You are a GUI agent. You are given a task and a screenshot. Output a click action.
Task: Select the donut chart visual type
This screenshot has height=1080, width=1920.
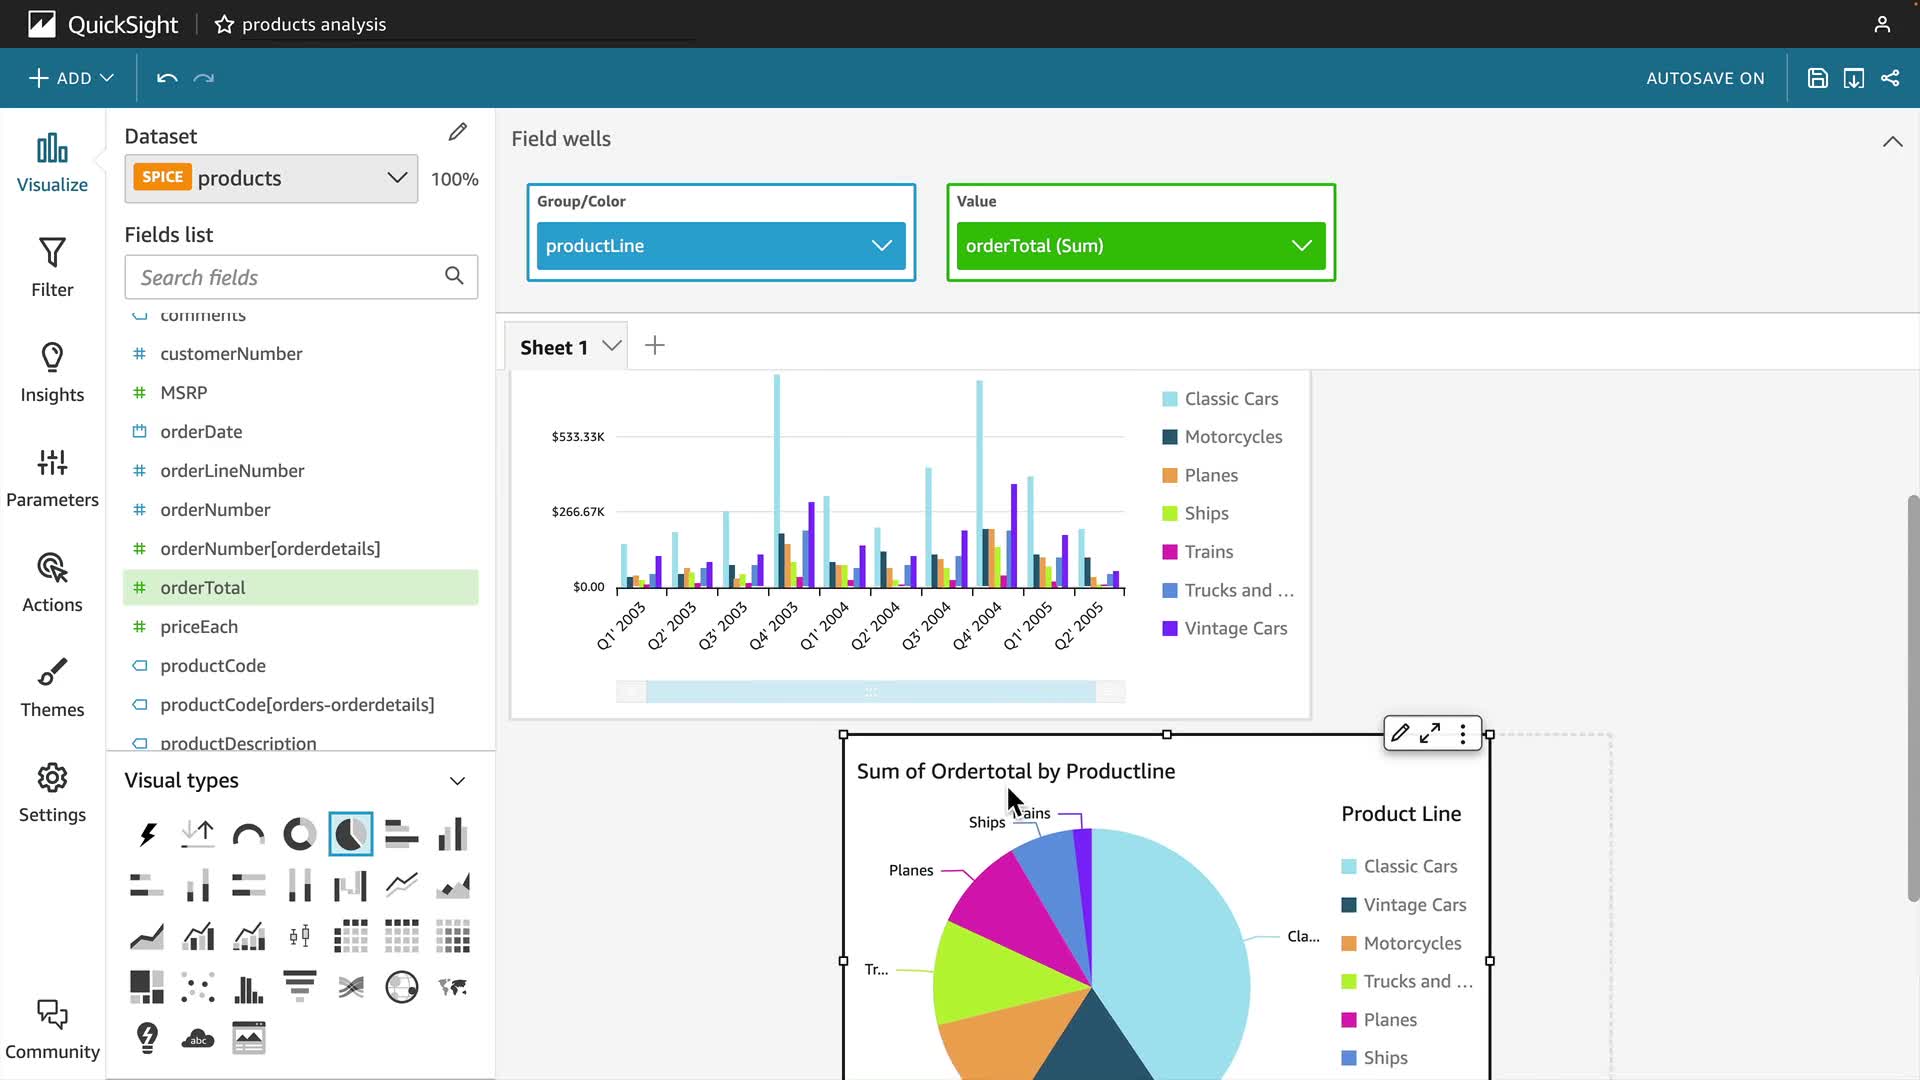tap(299, 834)
